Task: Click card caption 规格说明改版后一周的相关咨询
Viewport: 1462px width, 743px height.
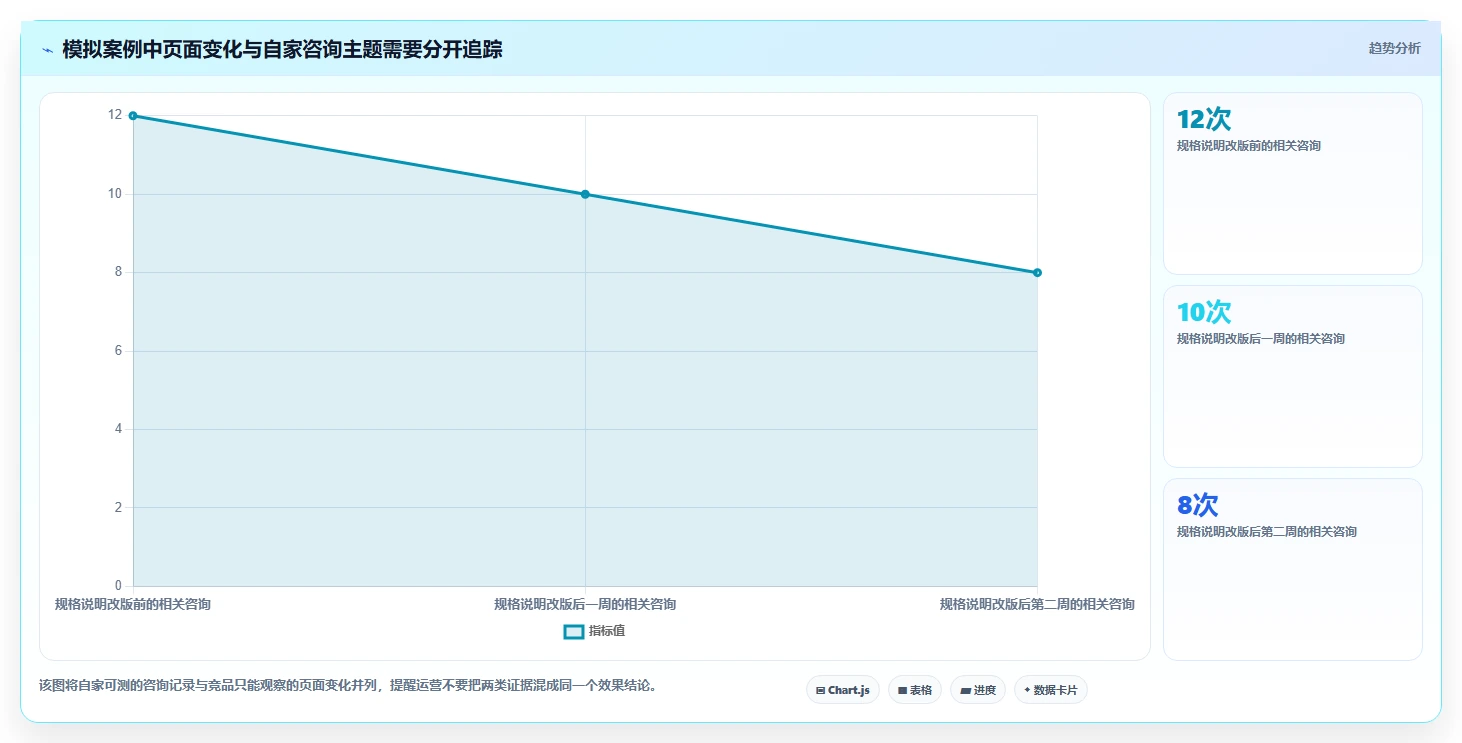Action: [1261, 339]
